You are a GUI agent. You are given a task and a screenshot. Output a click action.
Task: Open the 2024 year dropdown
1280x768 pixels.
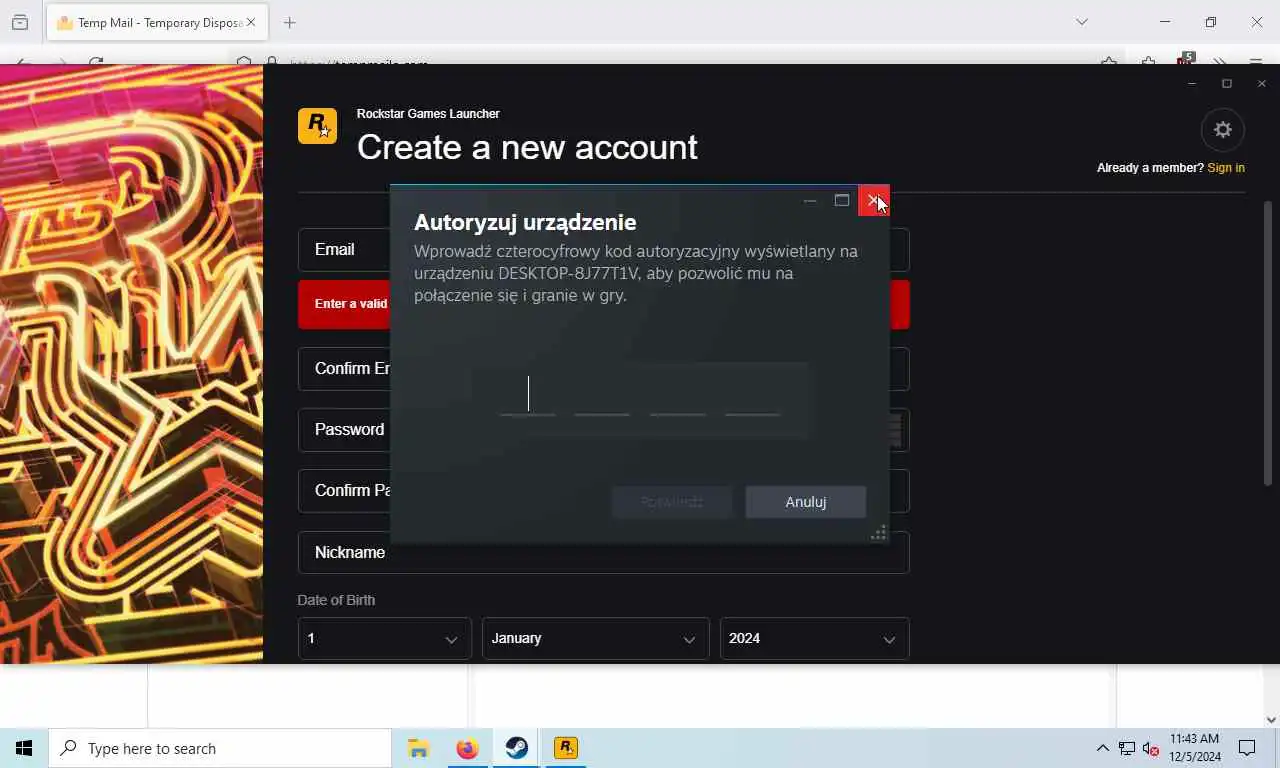[x=814, y=639]
